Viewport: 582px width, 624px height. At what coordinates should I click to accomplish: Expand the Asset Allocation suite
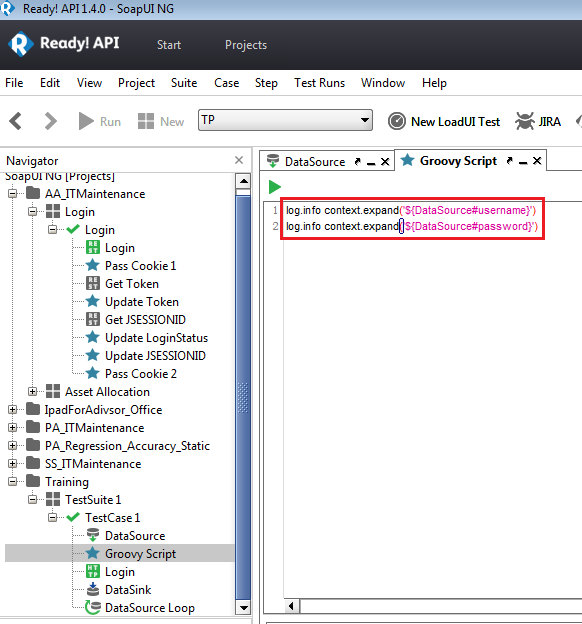pos(33,392)
